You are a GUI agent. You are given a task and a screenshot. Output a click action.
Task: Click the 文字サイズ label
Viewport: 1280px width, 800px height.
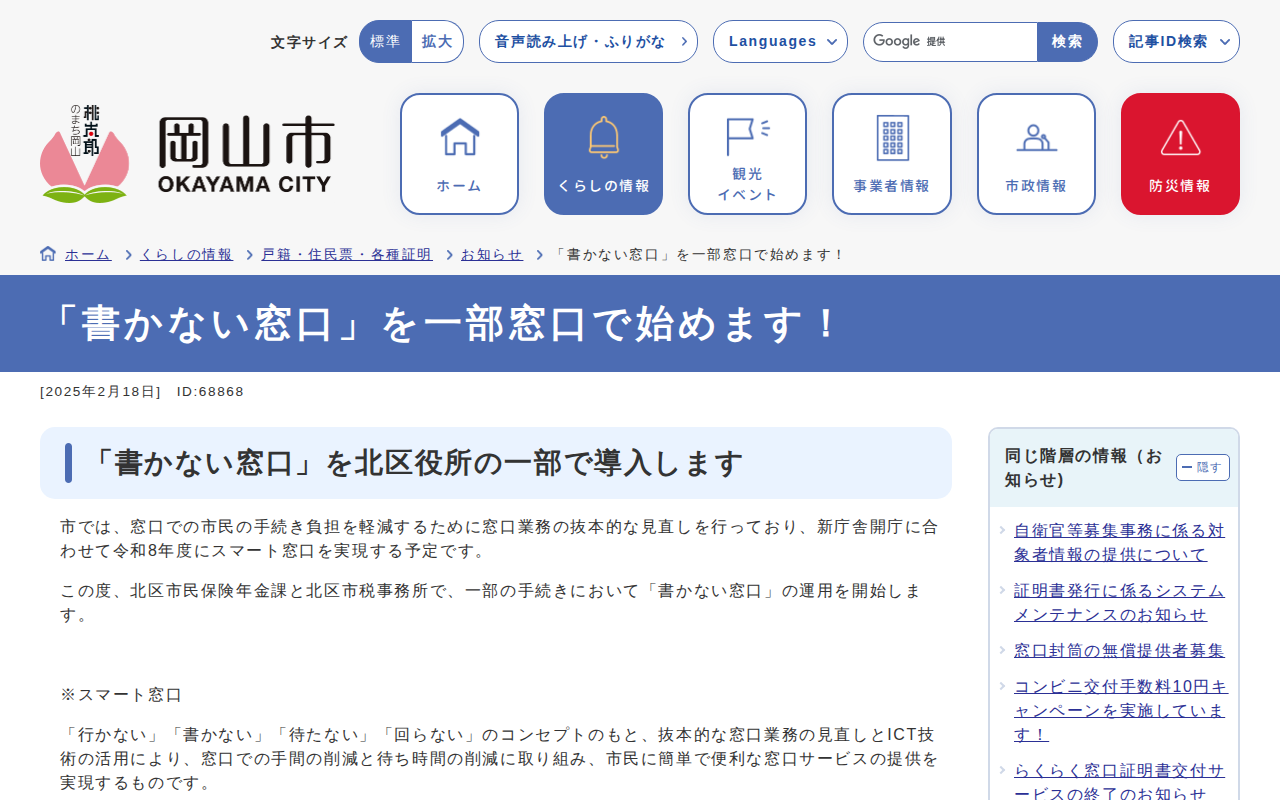pyautogui.click(x=309, y=42)
